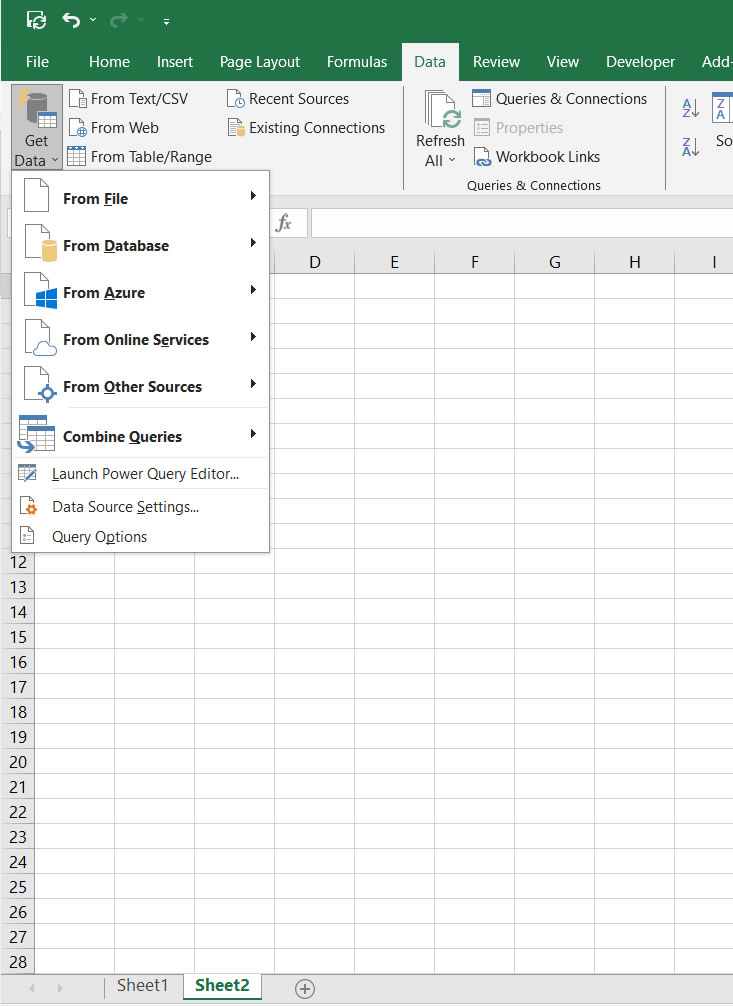The height and width of the screenshot is (1006, 733).
Task: Click the Insert Function fx icon
Action: [x=283, y=223]
